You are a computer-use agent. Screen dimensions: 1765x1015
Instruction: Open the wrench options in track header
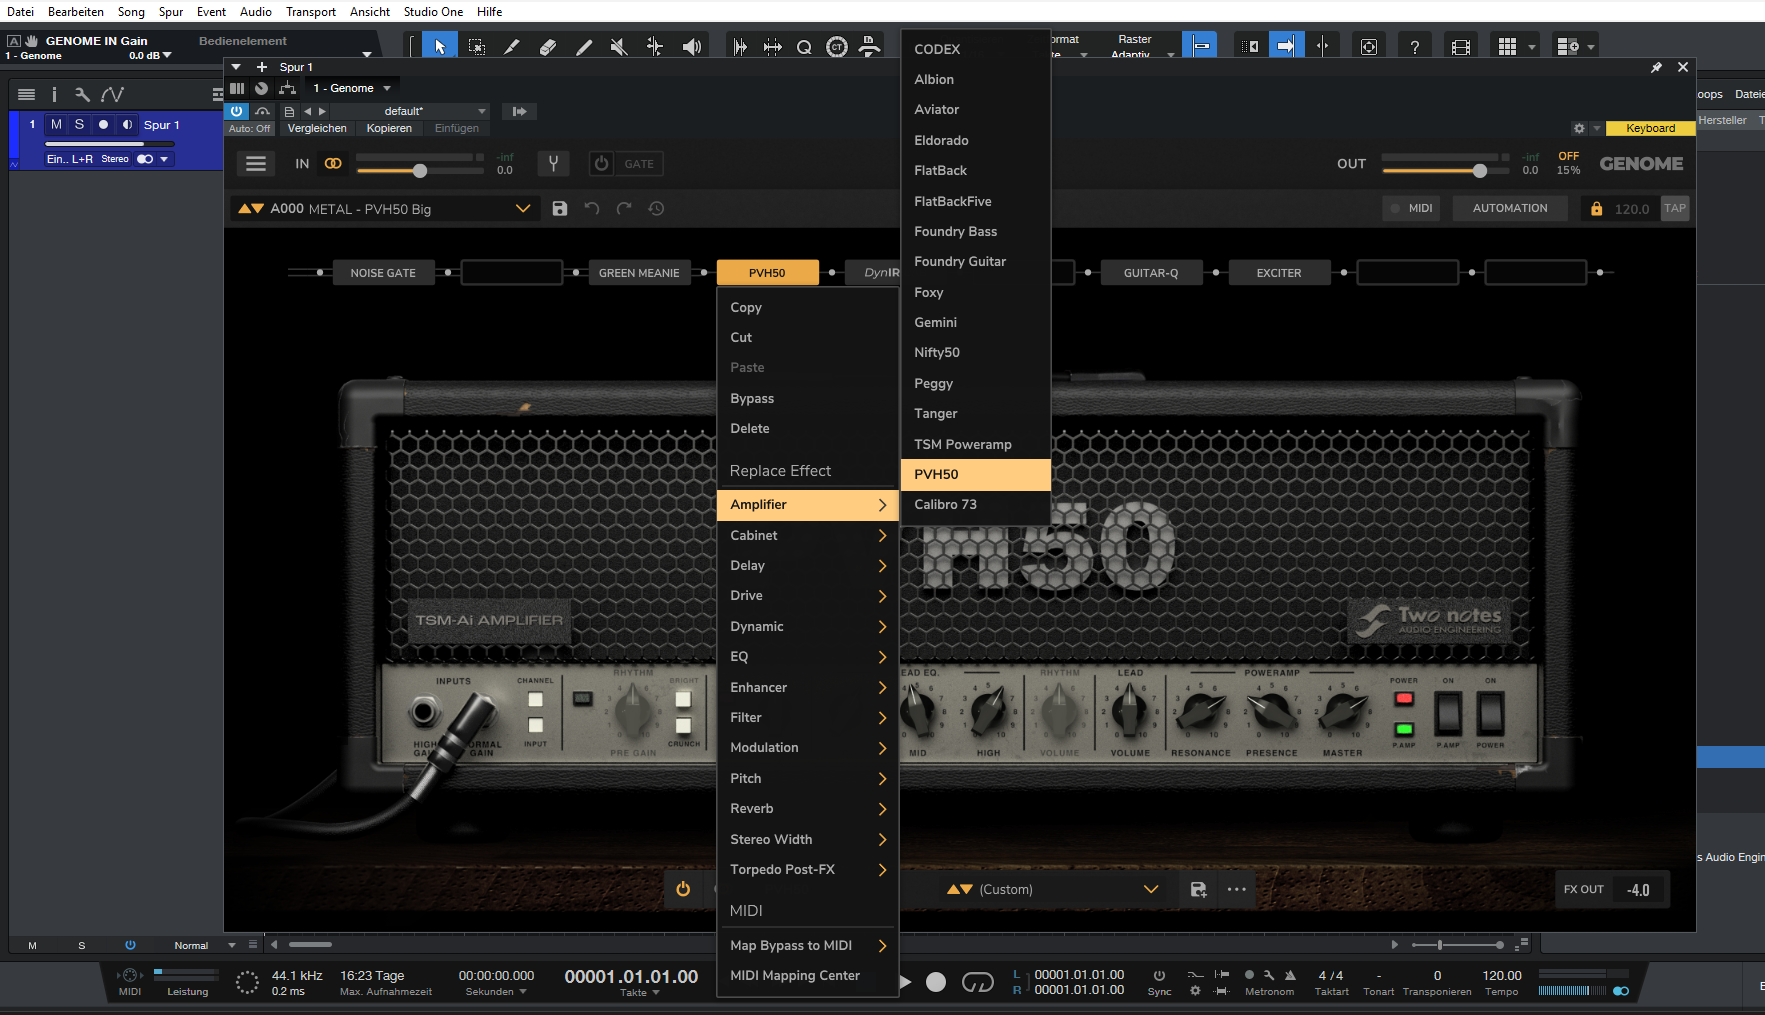click(82, 94)
